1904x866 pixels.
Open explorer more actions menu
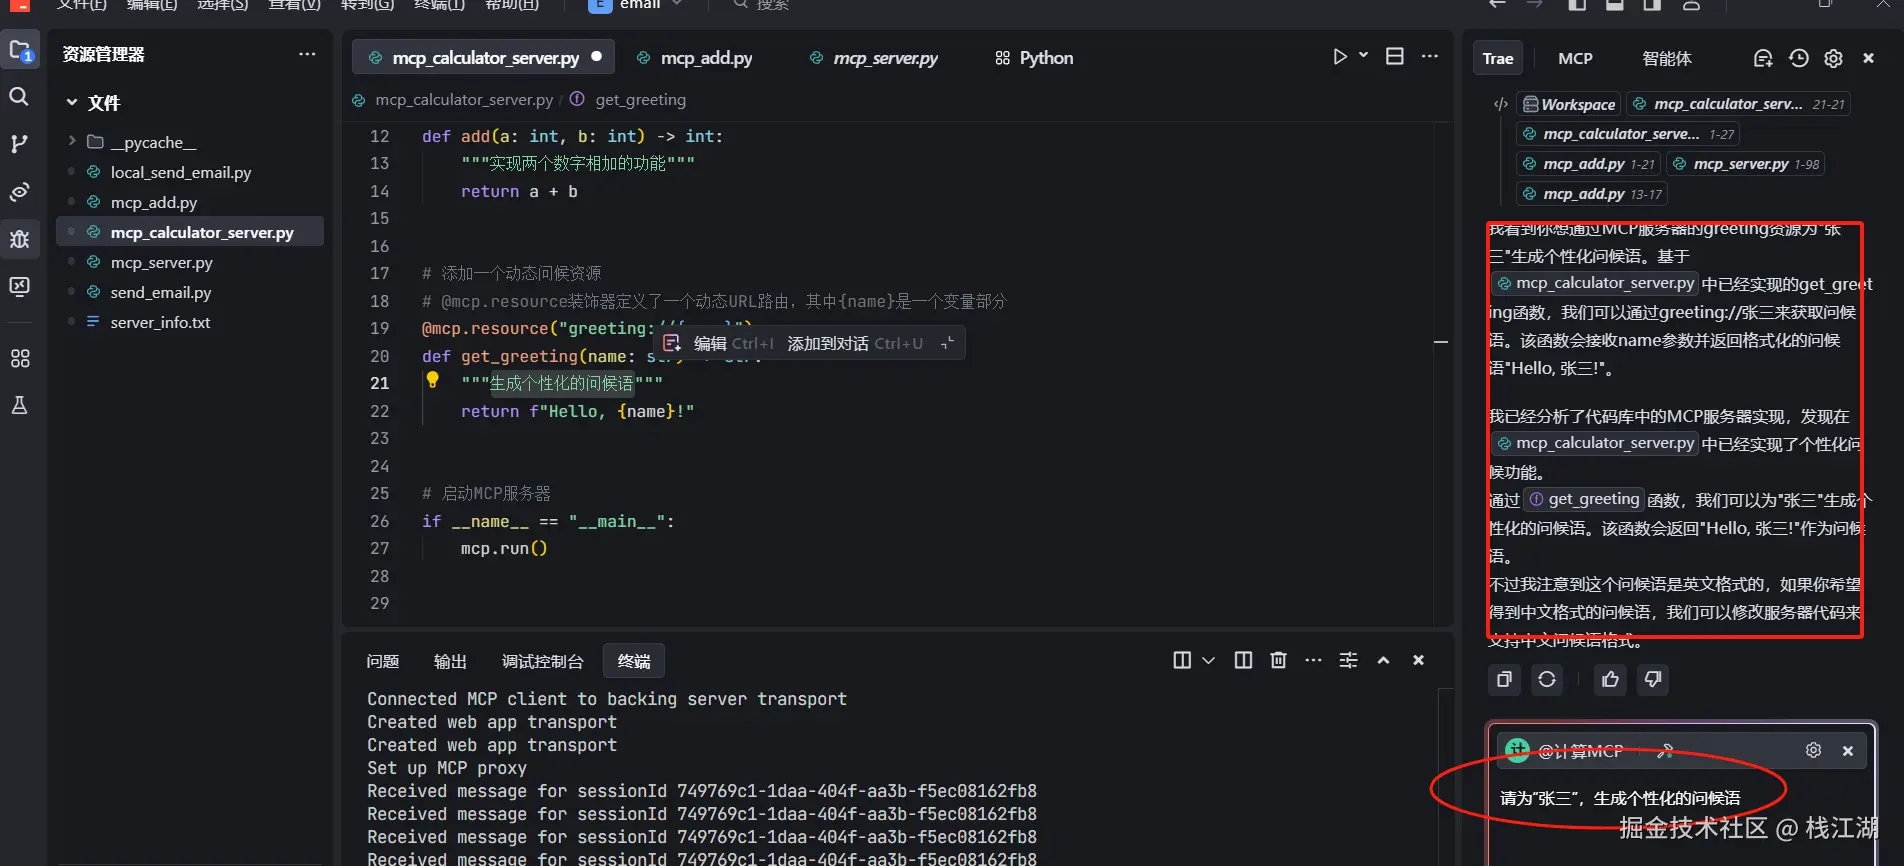point(307,54)
